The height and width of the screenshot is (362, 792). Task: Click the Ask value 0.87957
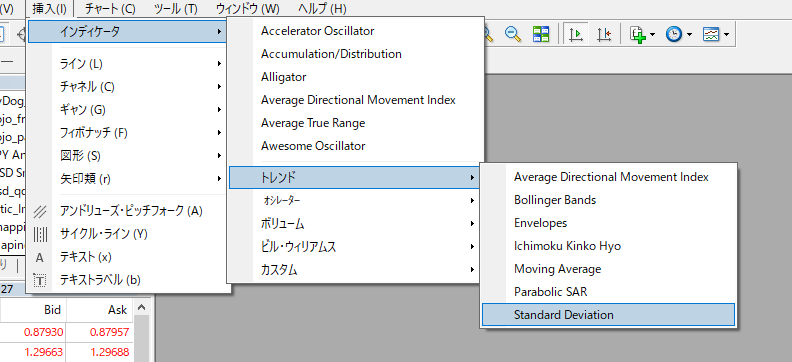coord(109,332)
